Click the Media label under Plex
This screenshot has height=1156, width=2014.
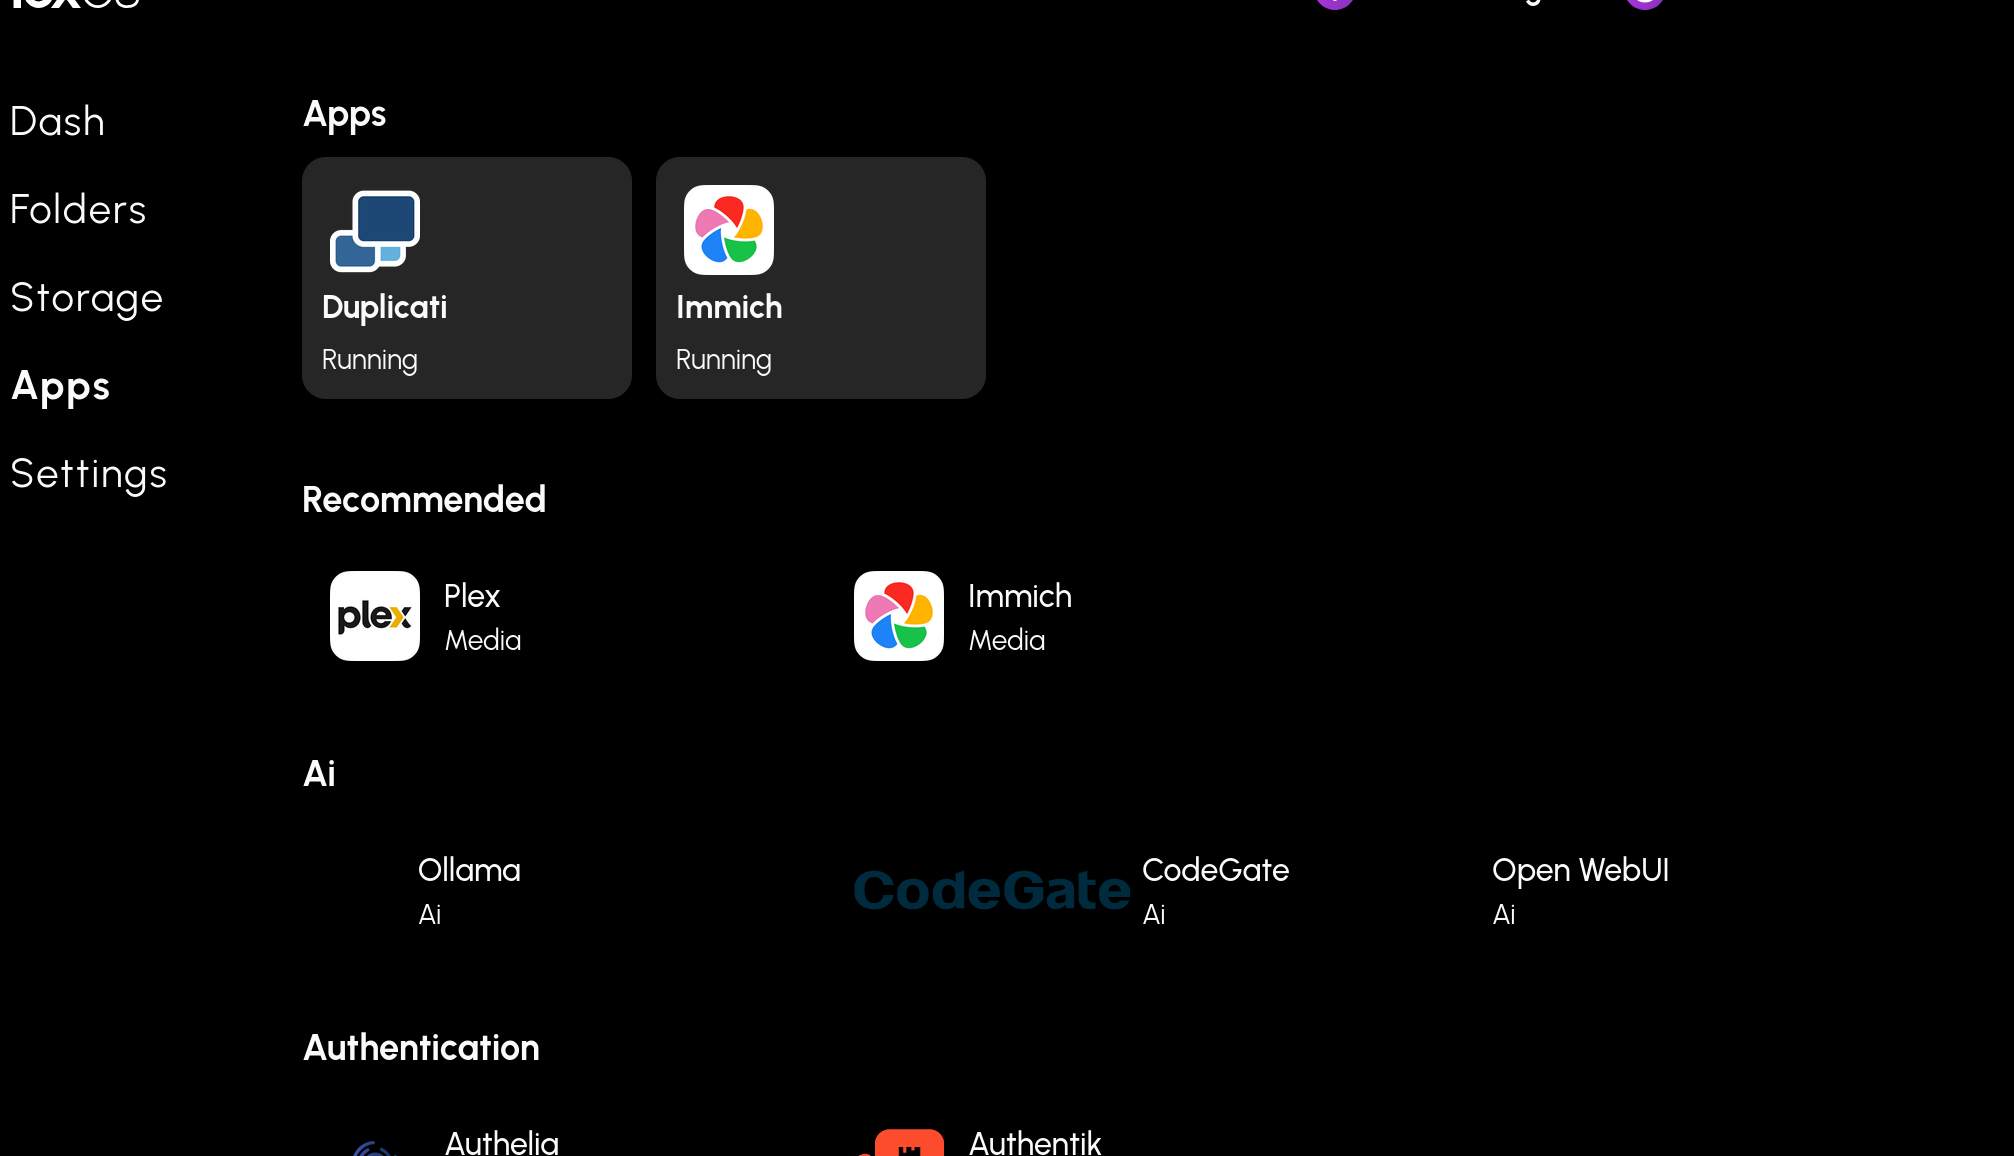483,640
